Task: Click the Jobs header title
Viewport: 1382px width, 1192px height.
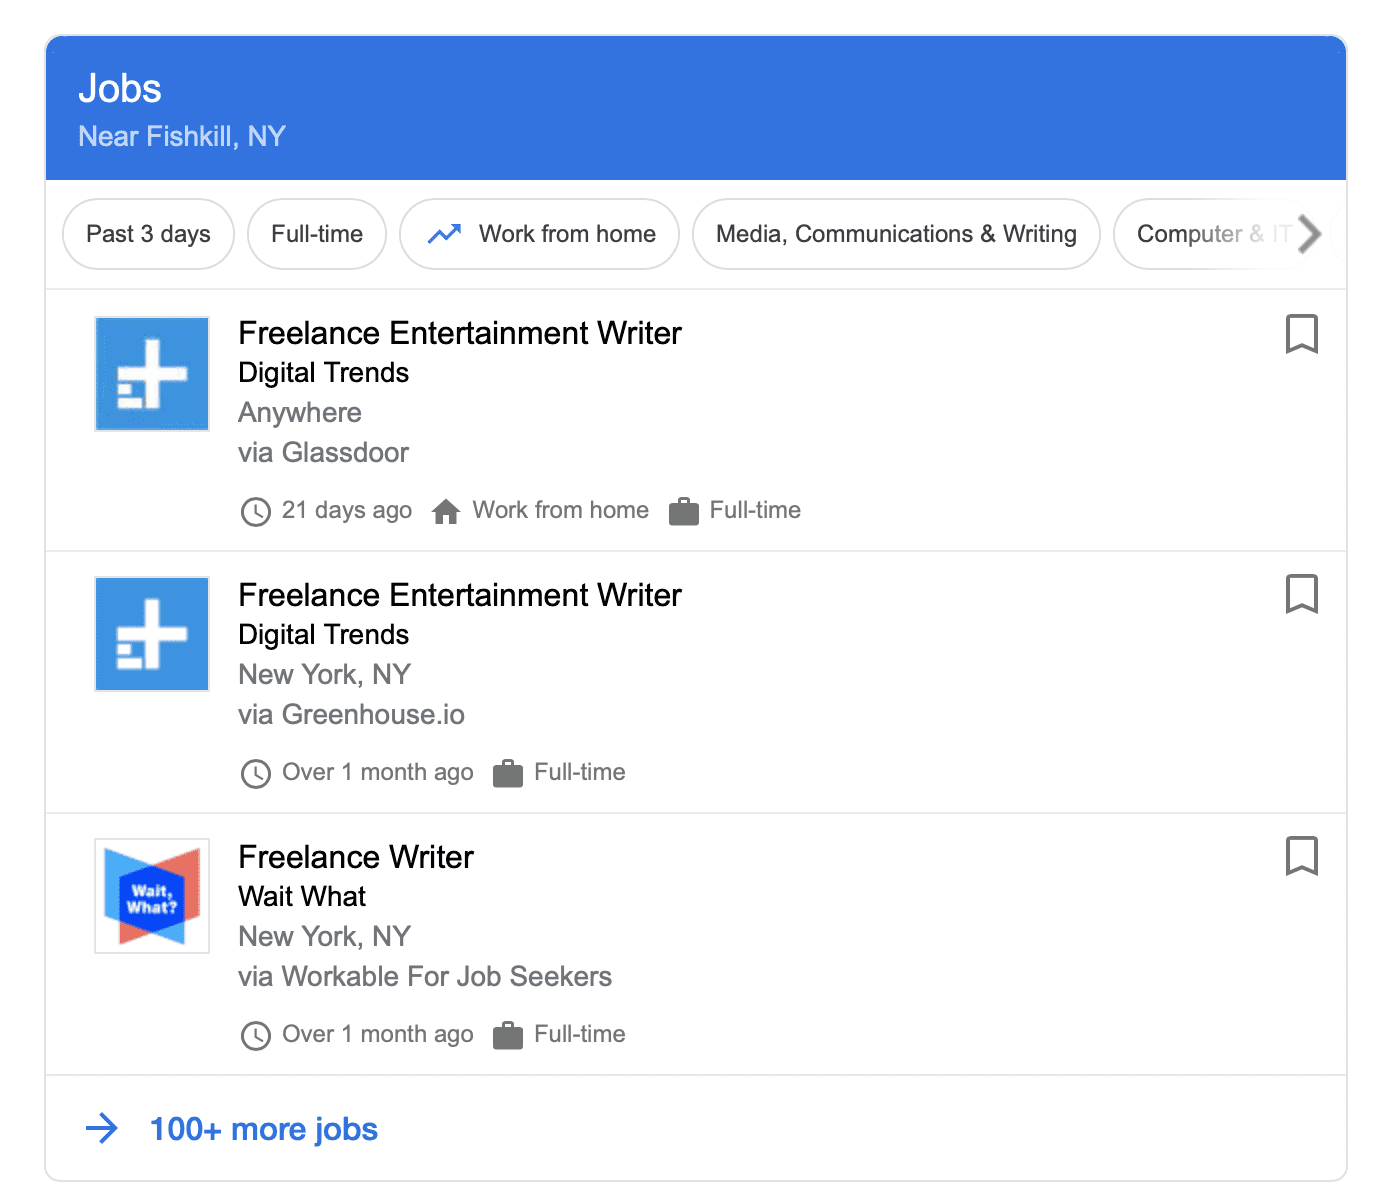Action: [x=120, y=88]
